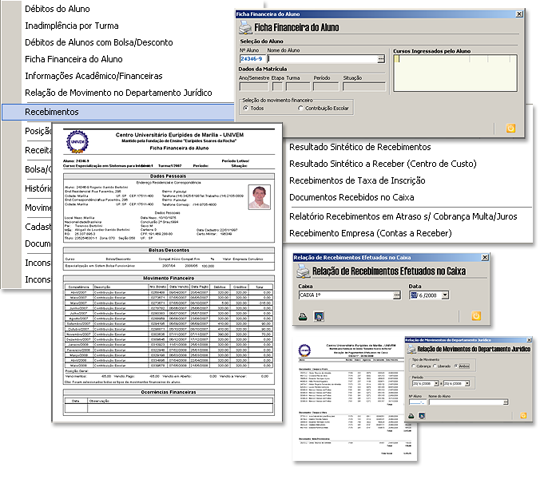The height and width of the screenshot is (479, 540).
Task: Select Recebimento Empresa (Contas a Receber)
Action: (370, 233)
